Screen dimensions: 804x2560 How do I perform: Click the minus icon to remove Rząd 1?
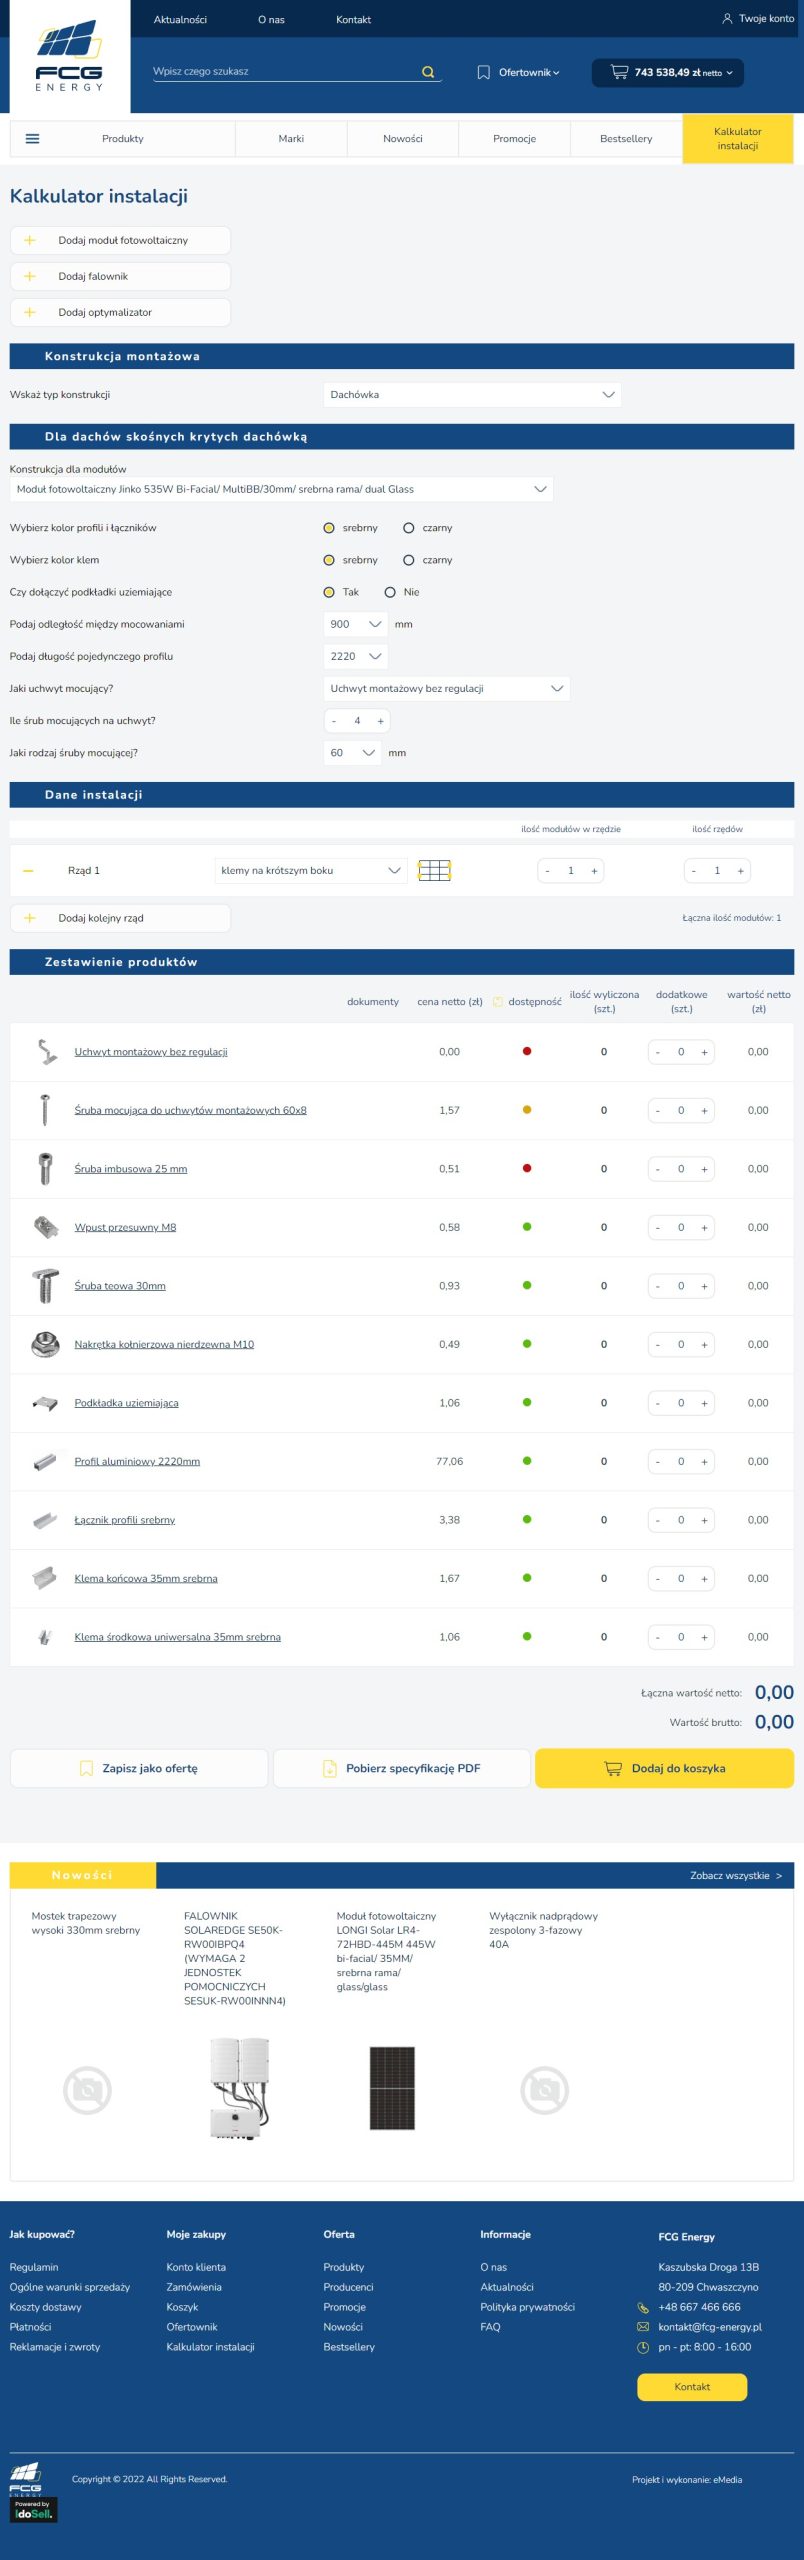(28, 871)
